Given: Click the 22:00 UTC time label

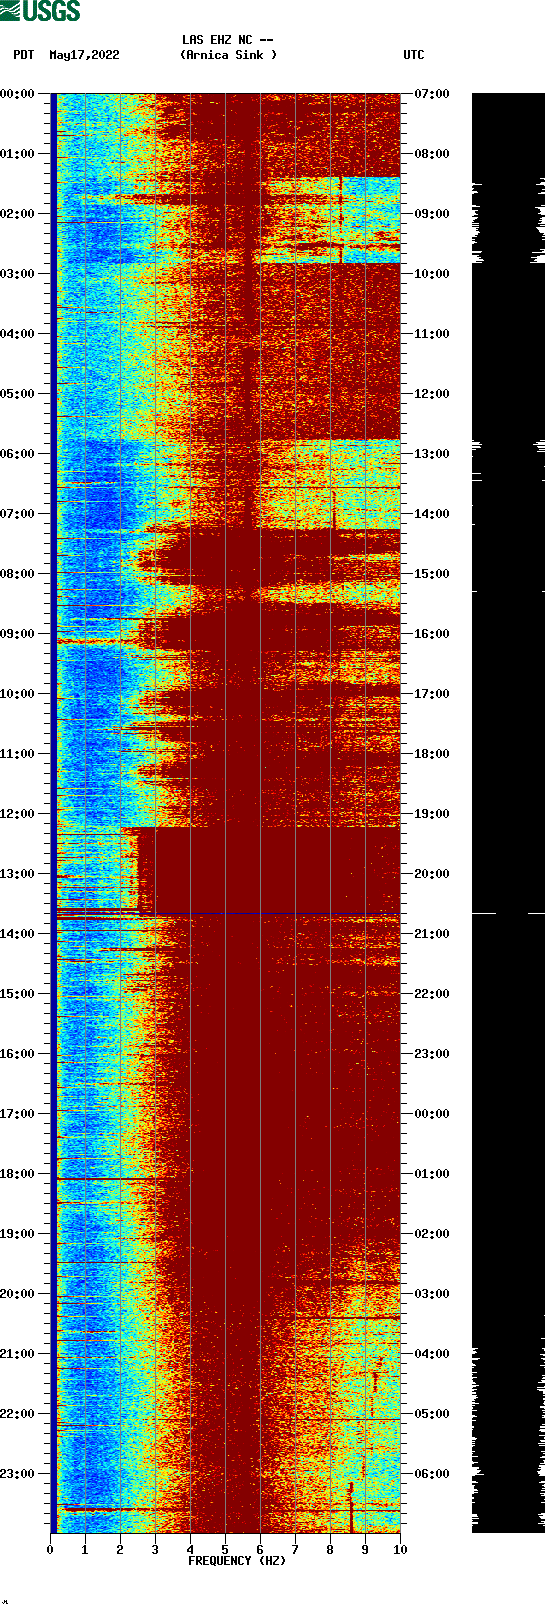Looking at the screenshot, I should pos(432,994).
